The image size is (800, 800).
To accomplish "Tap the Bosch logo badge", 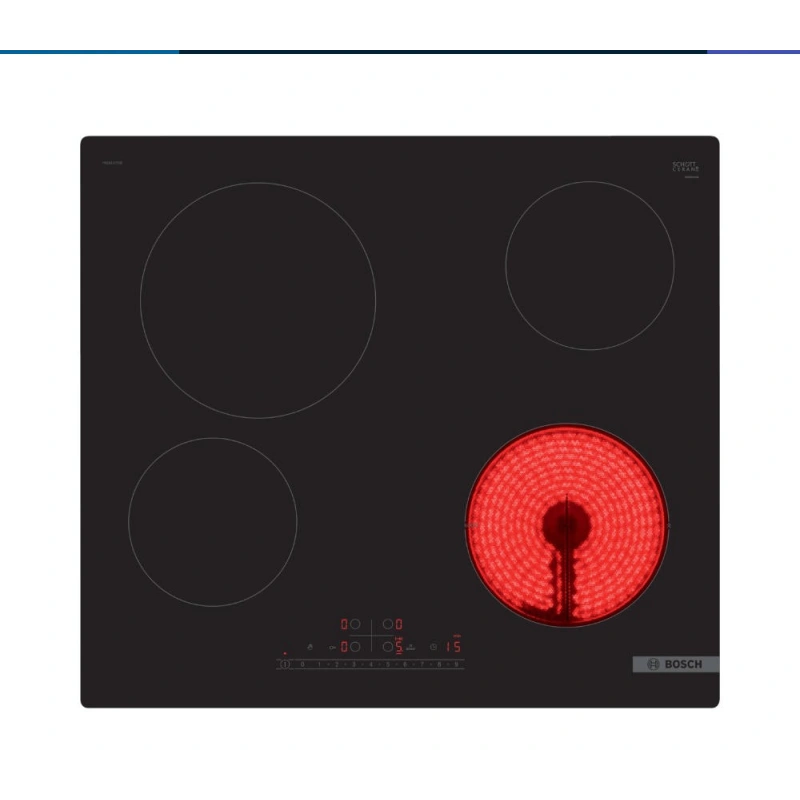I will [x=676, y=664].
